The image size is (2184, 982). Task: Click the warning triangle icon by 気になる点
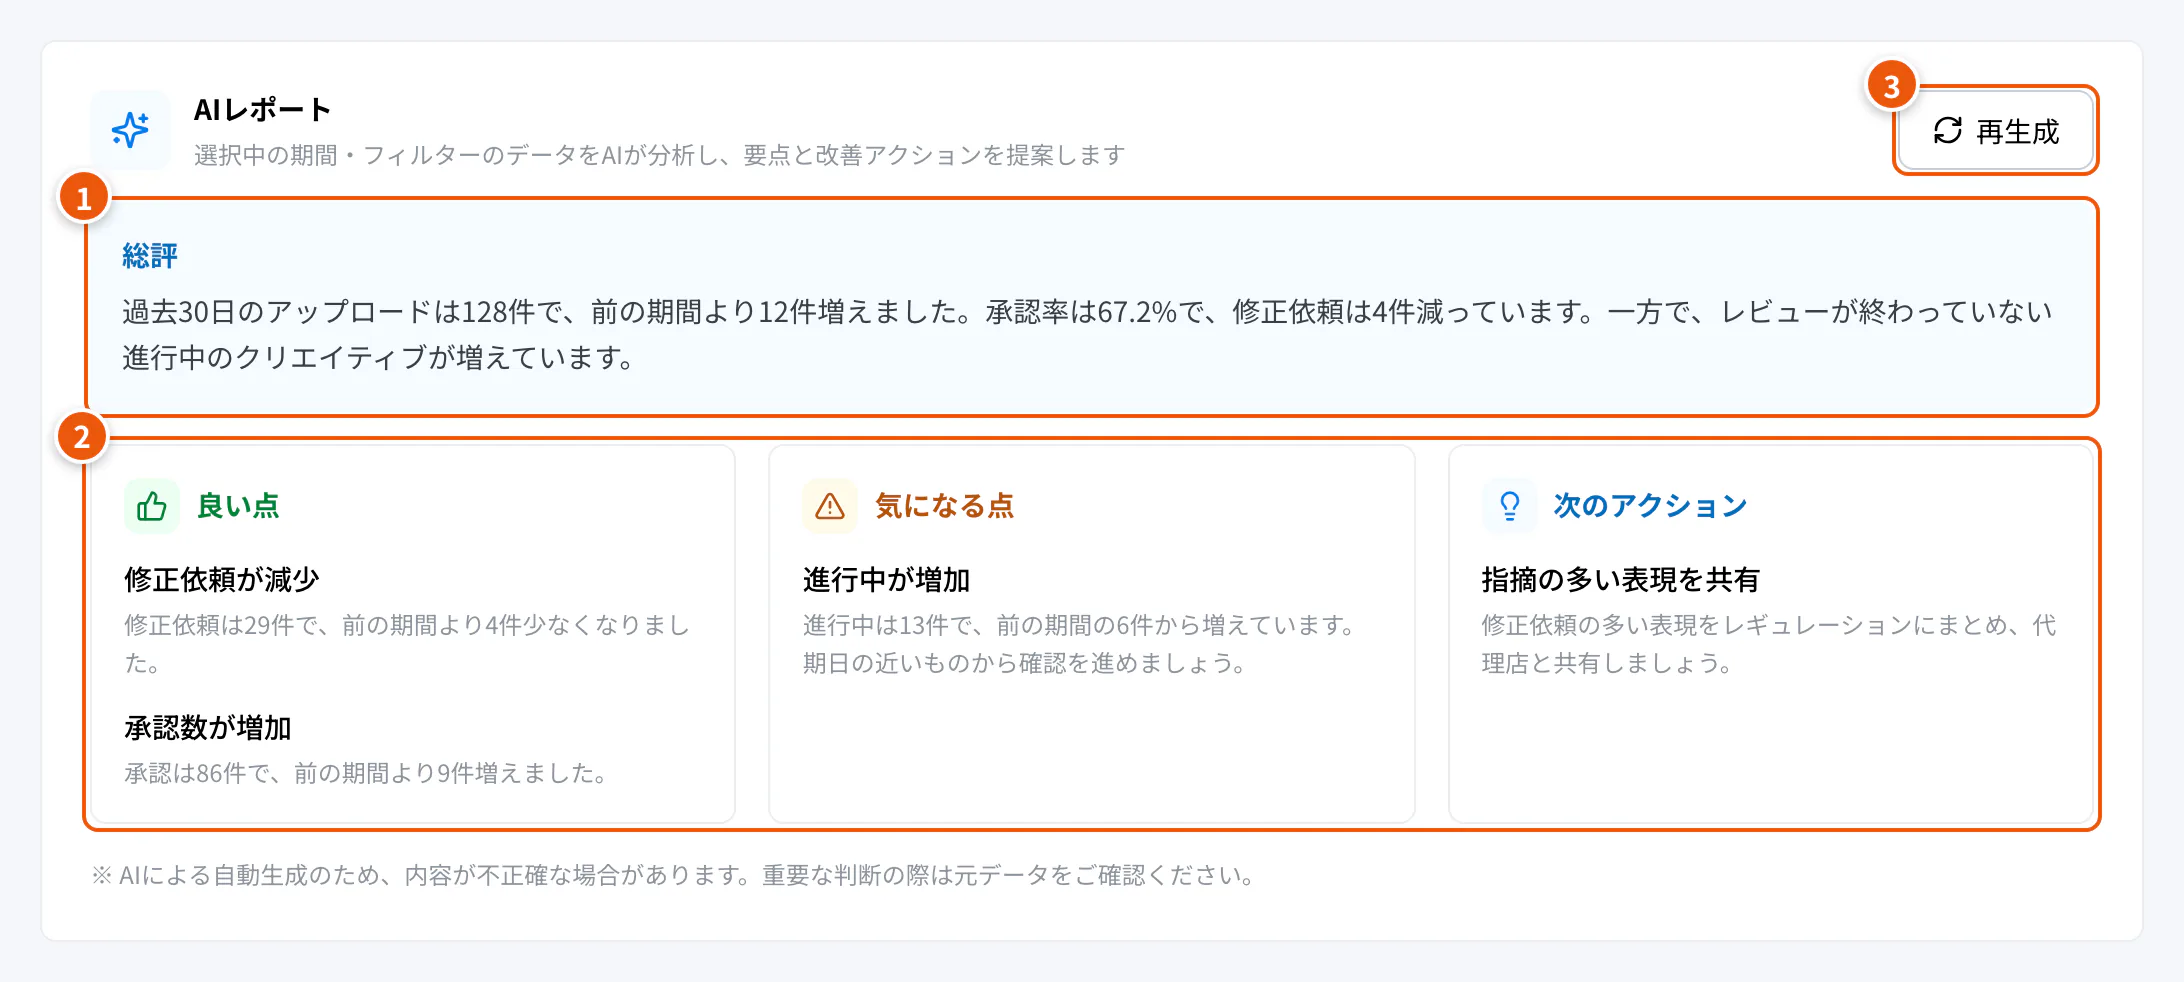coord(830,506)
